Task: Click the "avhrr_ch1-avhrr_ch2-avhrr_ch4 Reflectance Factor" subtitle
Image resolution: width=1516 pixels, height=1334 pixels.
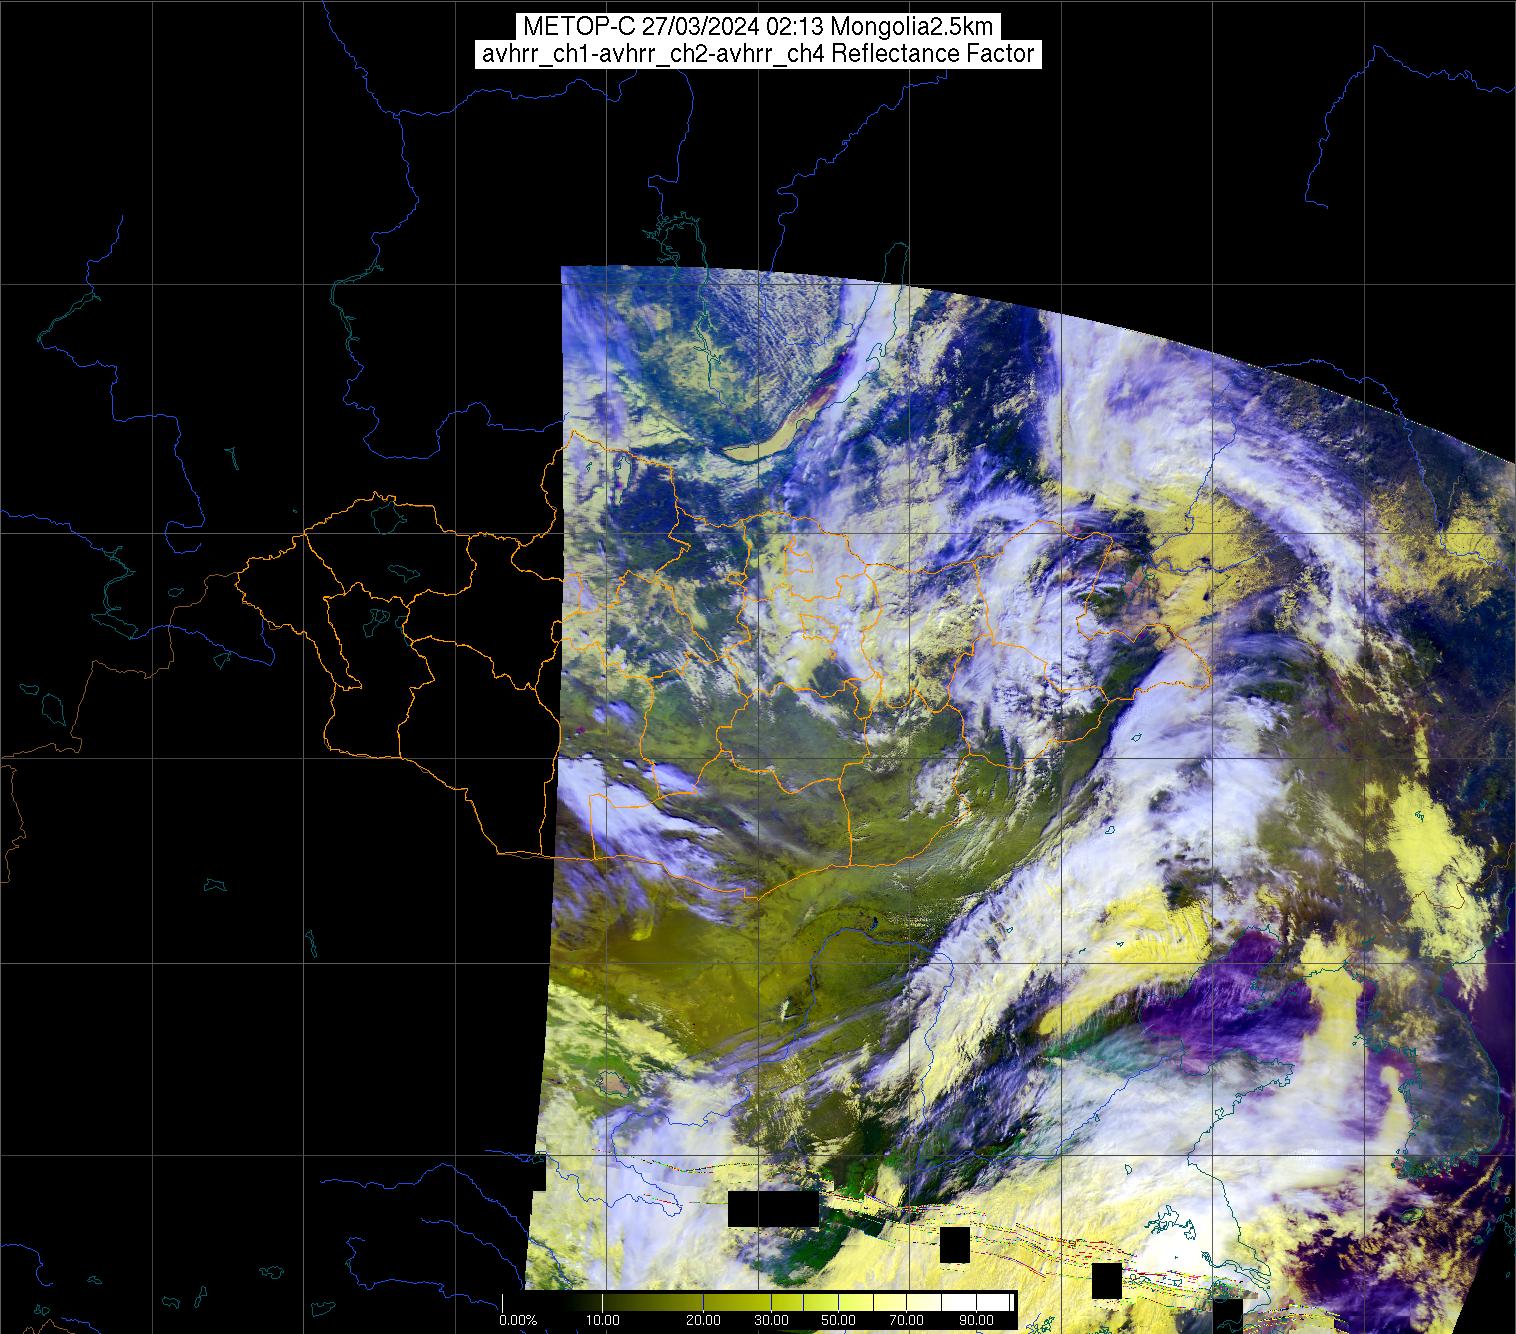Action: click(758, 54)
